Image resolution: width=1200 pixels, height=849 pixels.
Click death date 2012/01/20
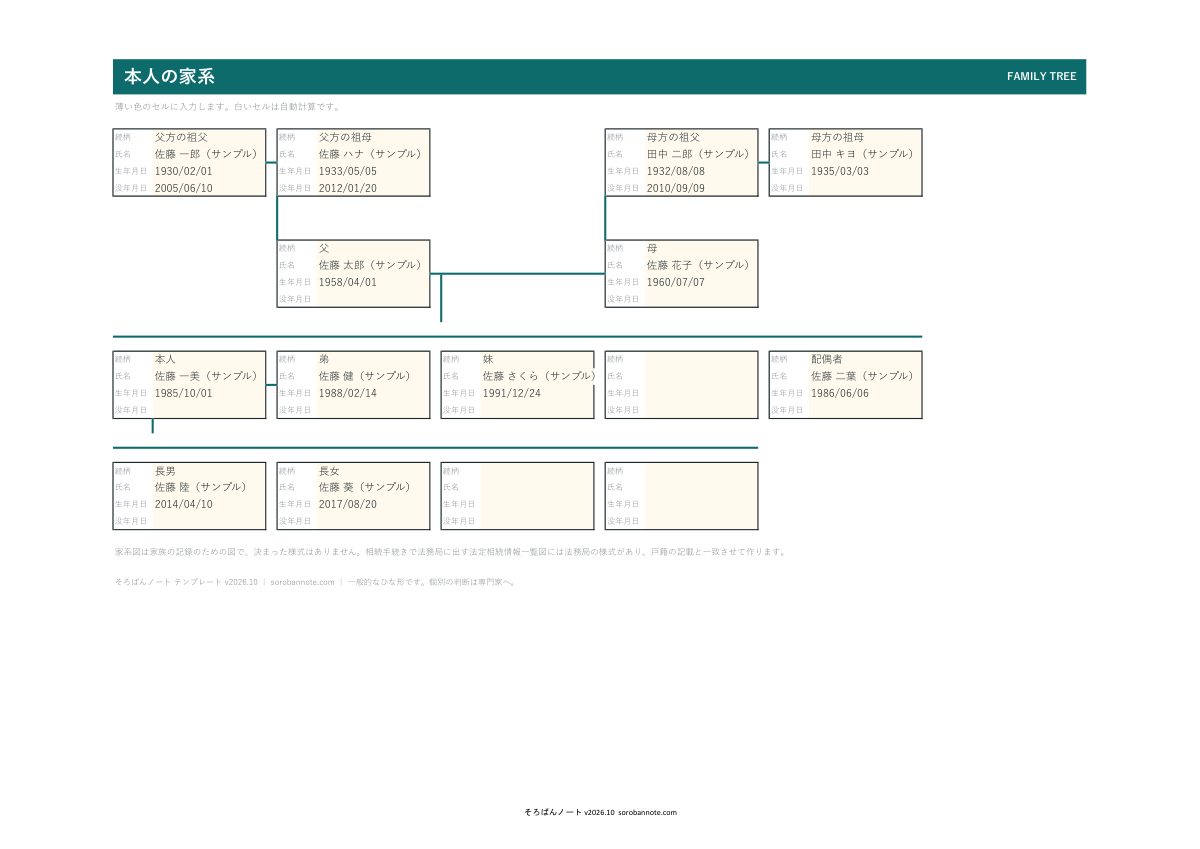[x=373, y=188]
